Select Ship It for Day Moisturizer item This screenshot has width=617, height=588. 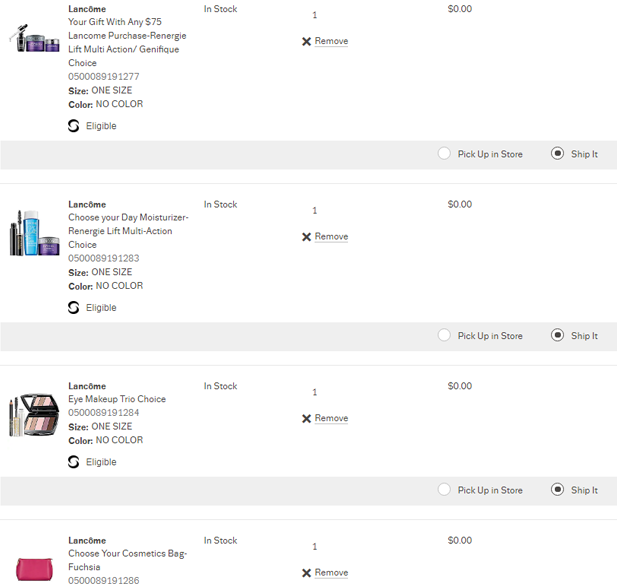[x=558, y=335]
